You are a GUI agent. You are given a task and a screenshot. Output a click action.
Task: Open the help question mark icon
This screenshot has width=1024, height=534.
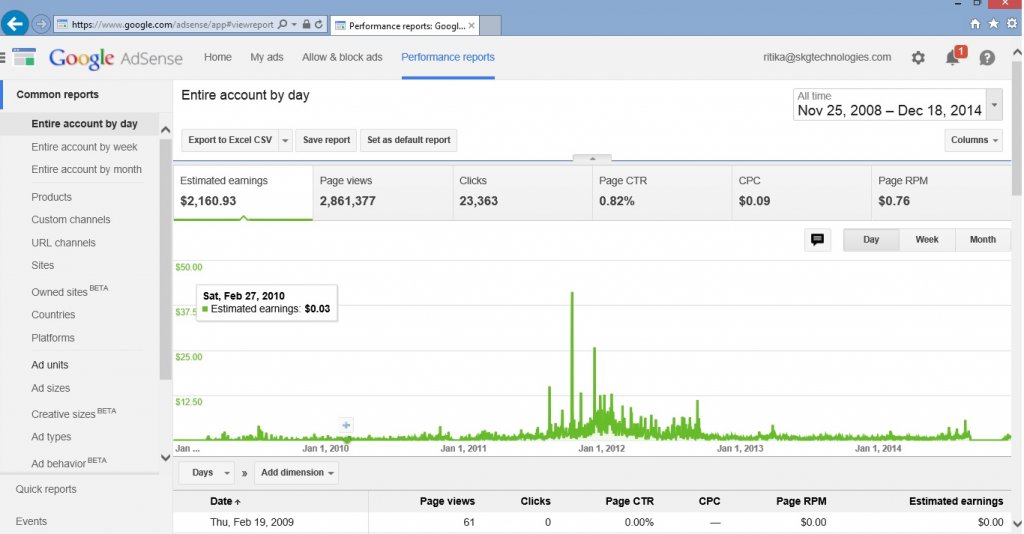pos(987,57)
